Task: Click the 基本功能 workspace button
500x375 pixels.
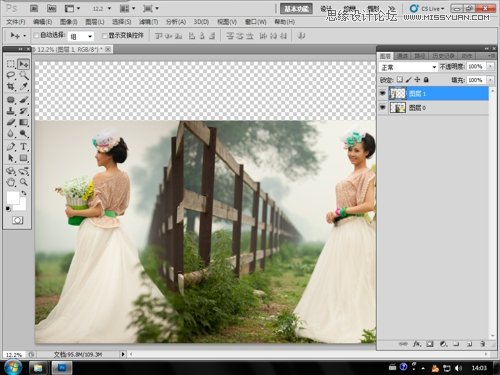Action: point(296,9)
